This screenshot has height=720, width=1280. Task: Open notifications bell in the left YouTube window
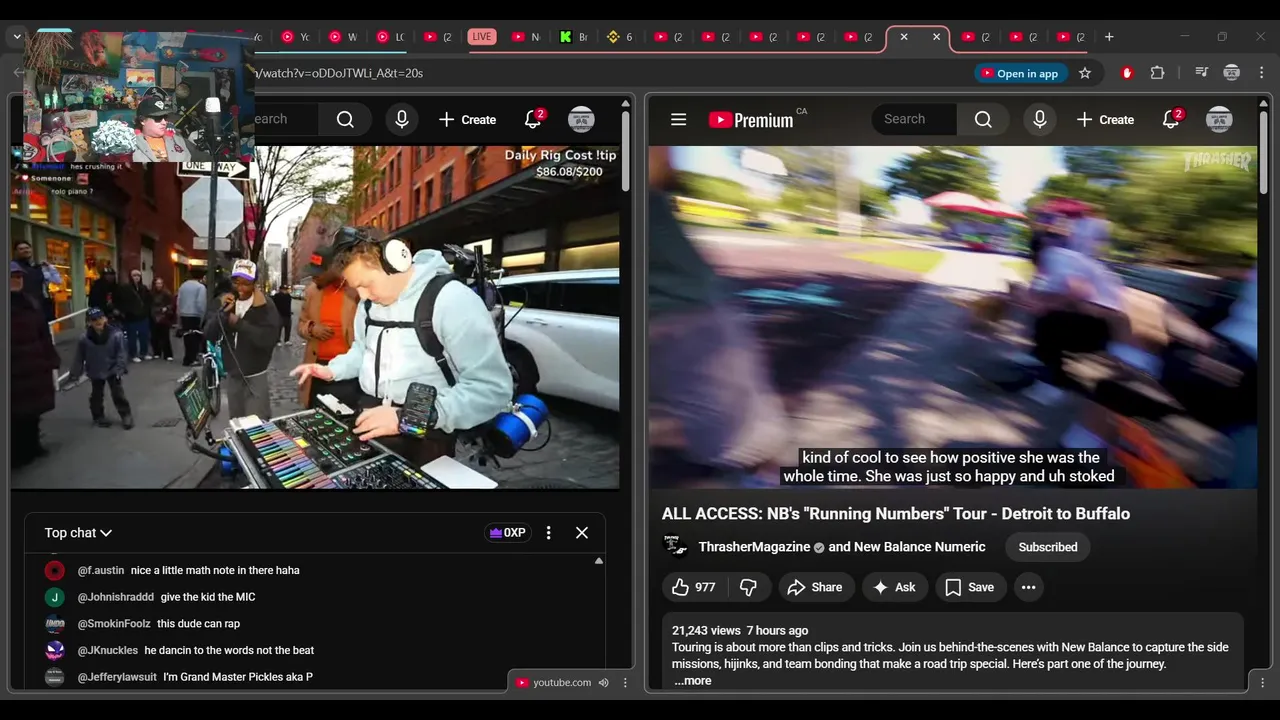[x=534, y=120]
